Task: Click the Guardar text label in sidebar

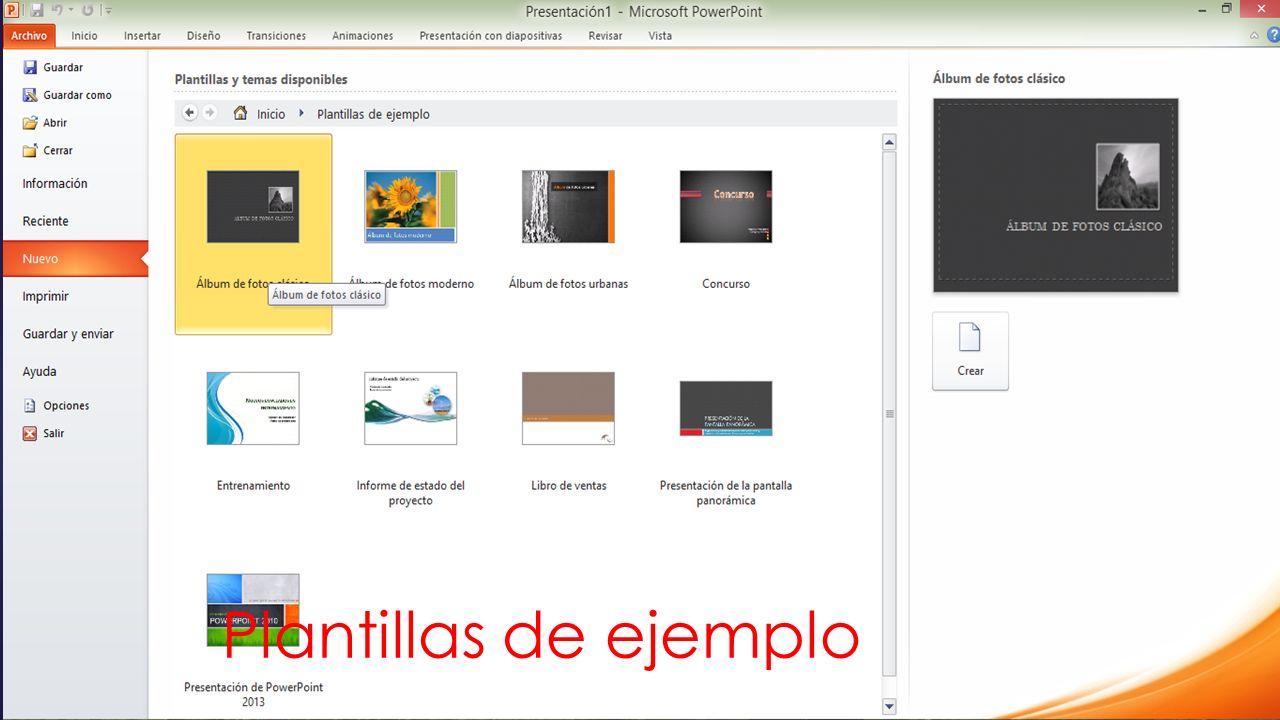Action: (x=63, y=67)
